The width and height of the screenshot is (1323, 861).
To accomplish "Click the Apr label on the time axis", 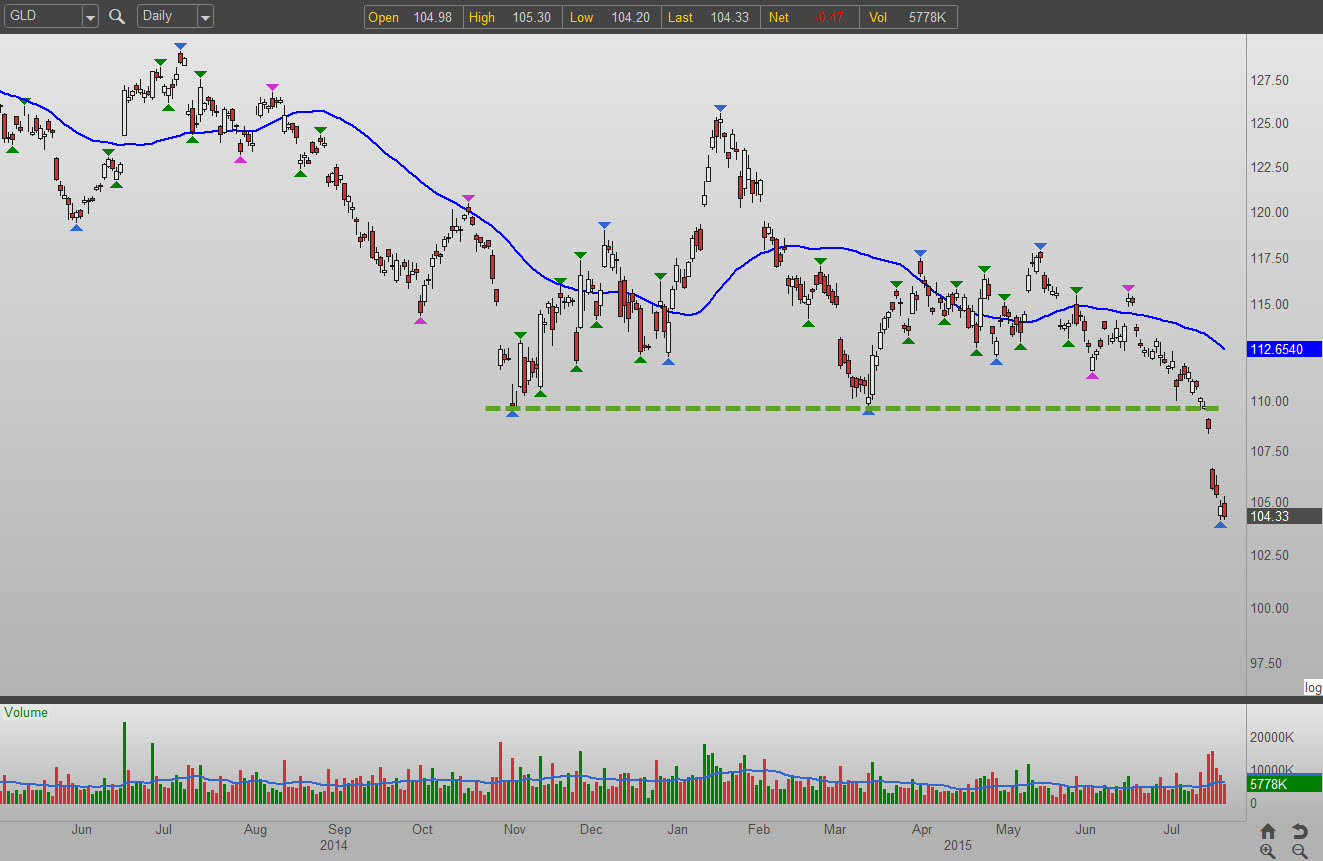I will coord(922,829).
